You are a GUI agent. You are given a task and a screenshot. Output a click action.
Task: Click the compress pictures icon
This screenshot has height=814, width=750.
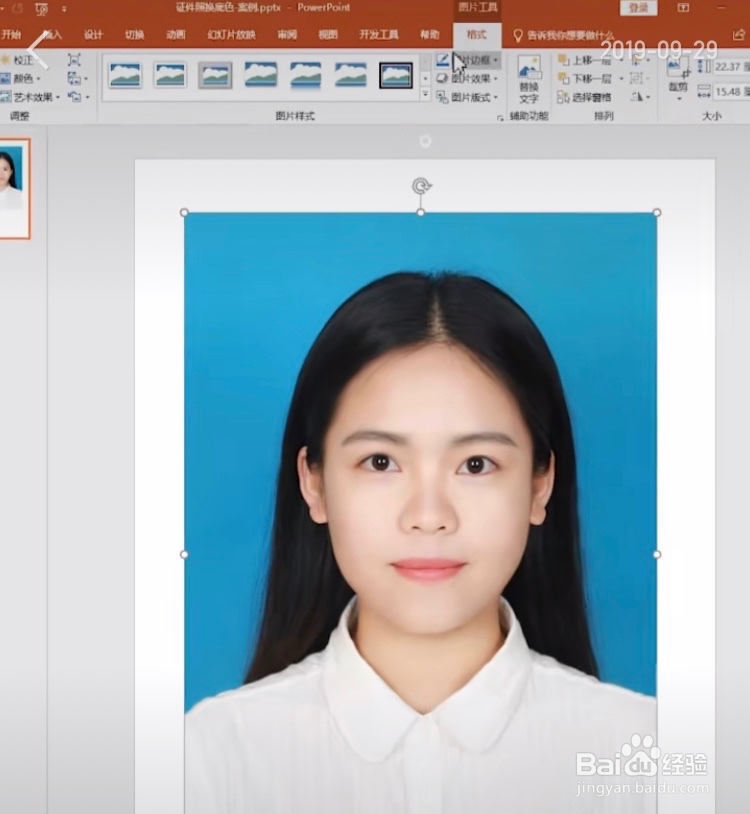74,60
